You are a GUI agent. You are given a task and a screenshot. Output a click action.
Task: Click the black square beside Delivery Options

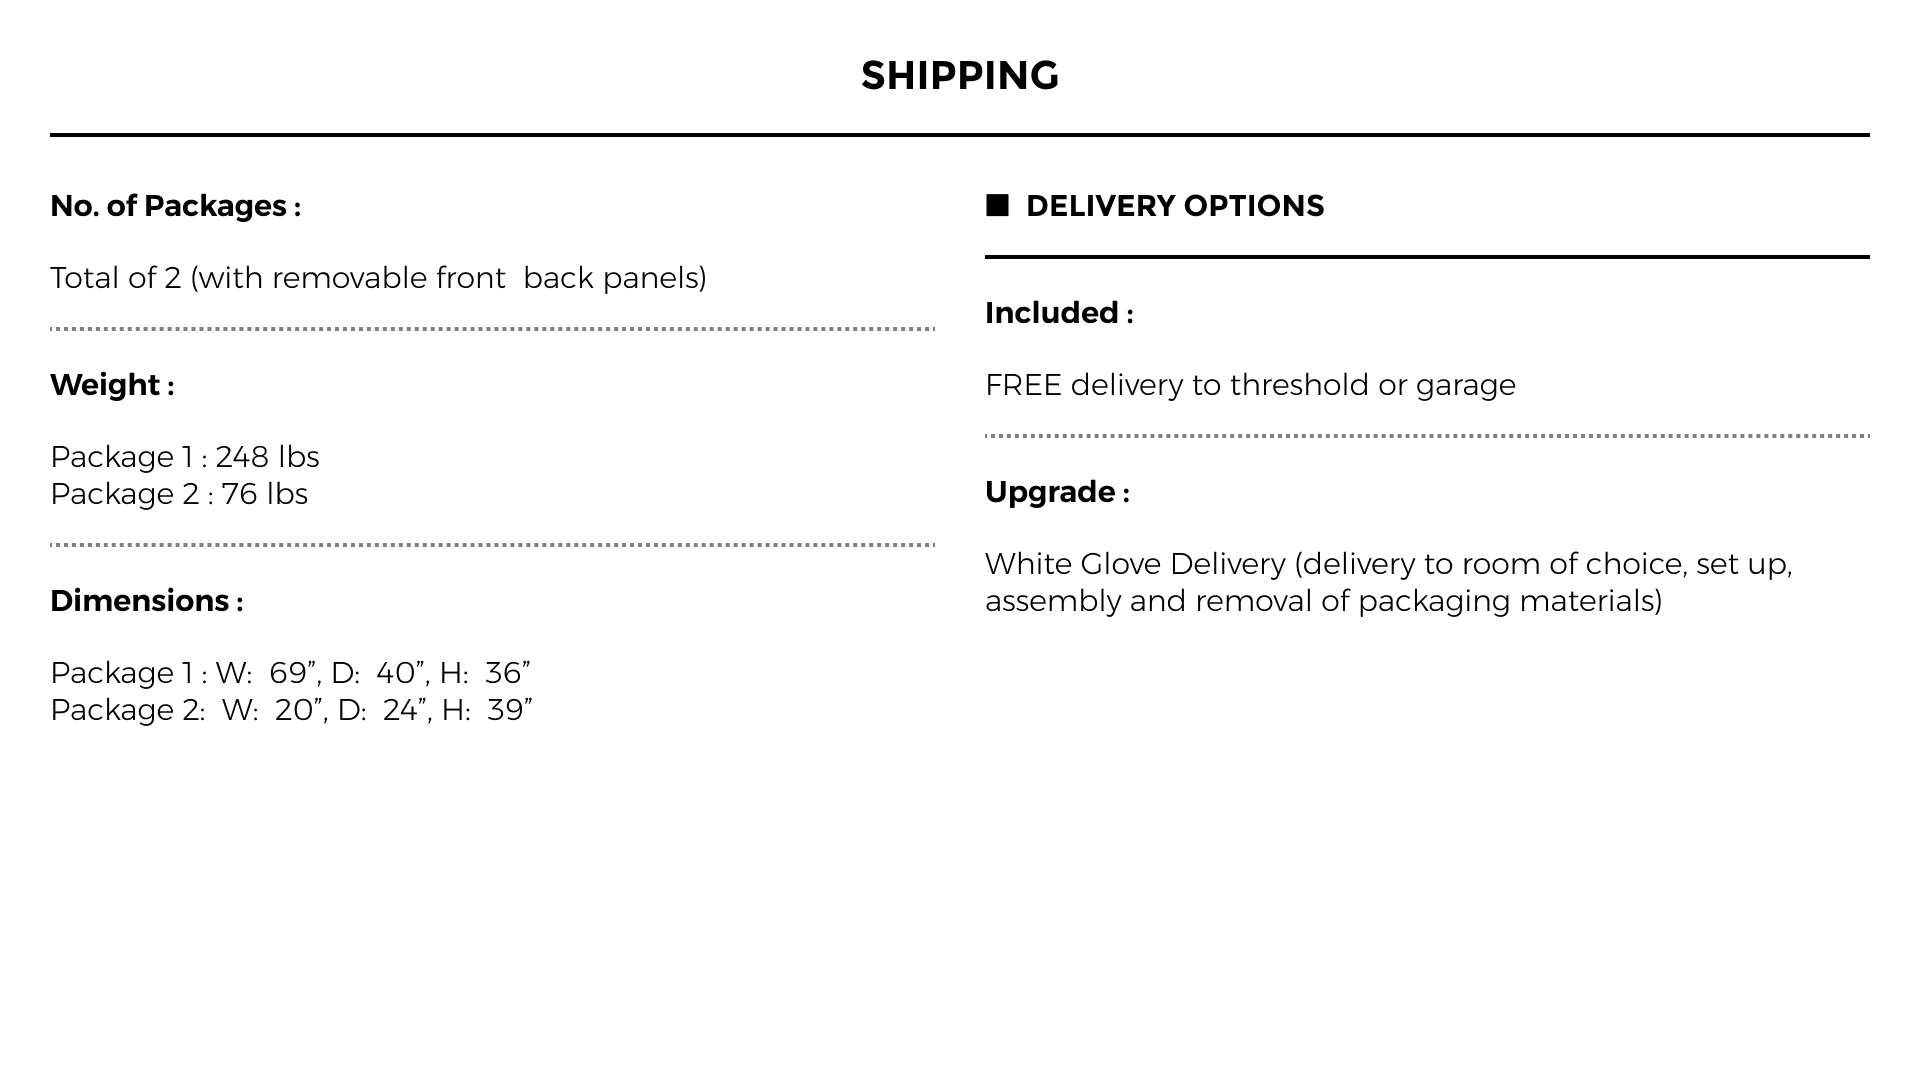tap(997, 205)
